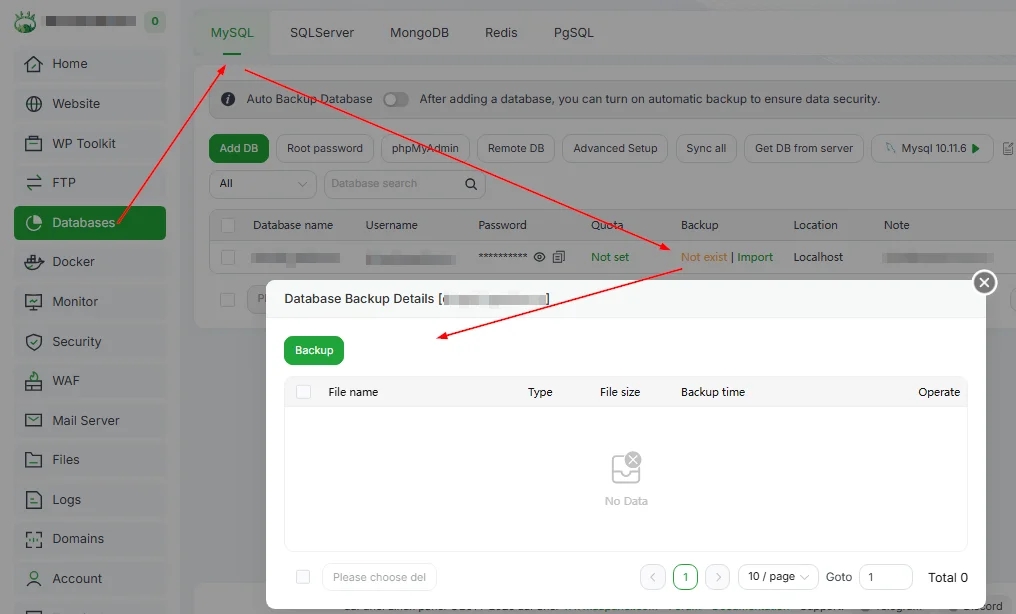Enable the Auto Backup Database switch

pyautogui.click(x=395, y=99)
